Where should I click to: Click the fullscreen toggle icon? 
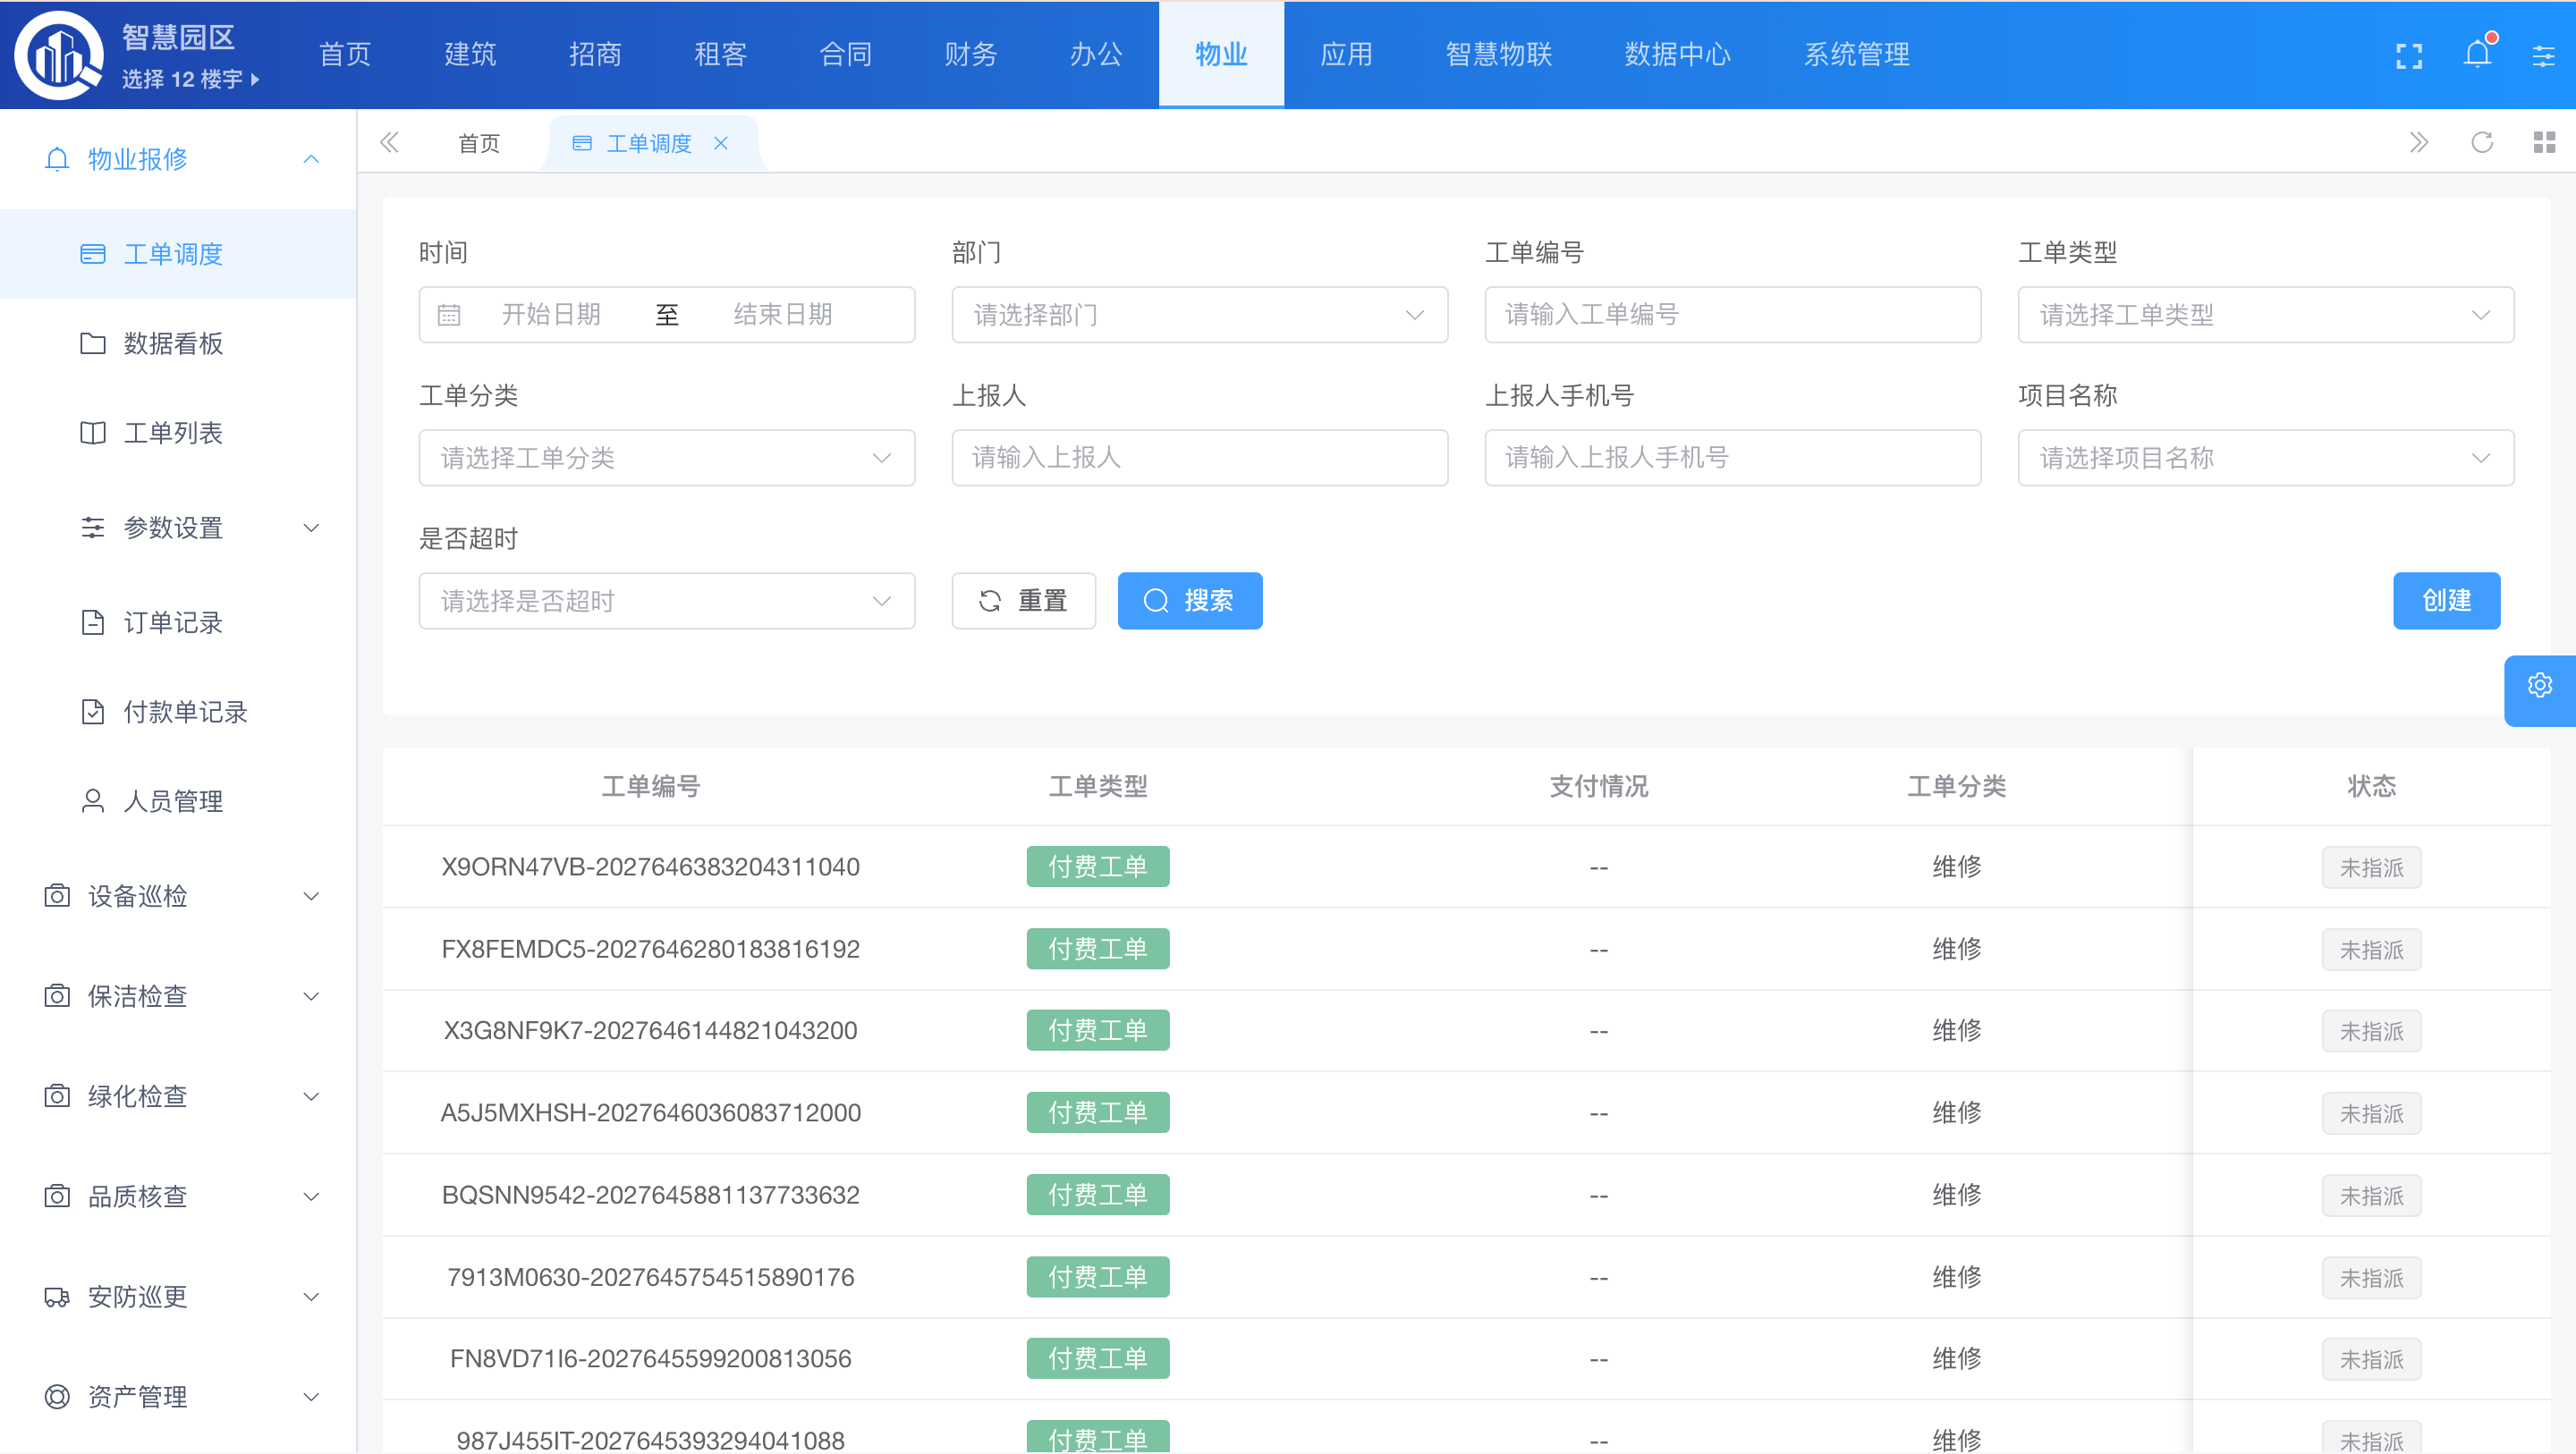point(2409,55)
